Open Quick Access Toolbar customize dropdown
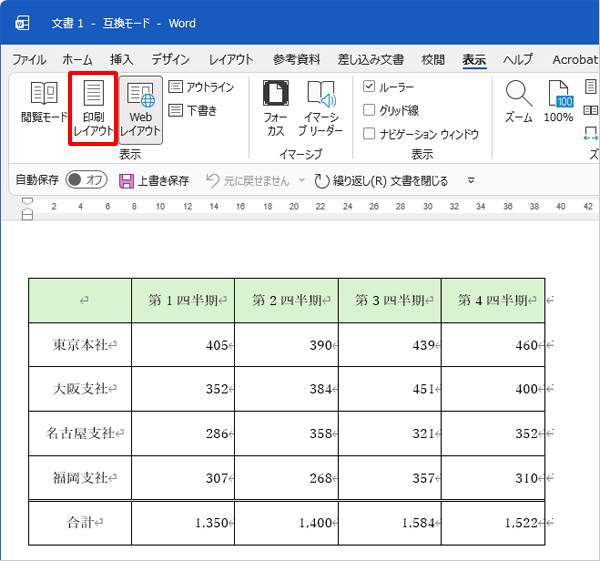The width and height of the screenshot is (600, 561). coord(471,180)
